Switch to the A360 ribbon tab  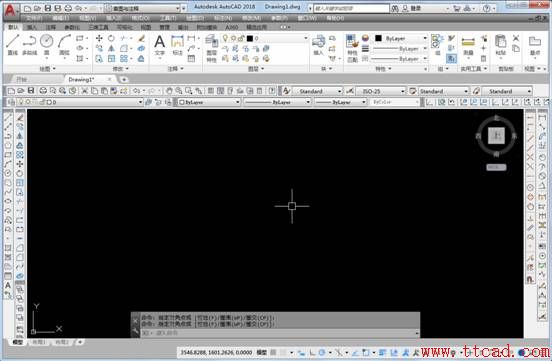pyautogui.click(x=231, y=27)
